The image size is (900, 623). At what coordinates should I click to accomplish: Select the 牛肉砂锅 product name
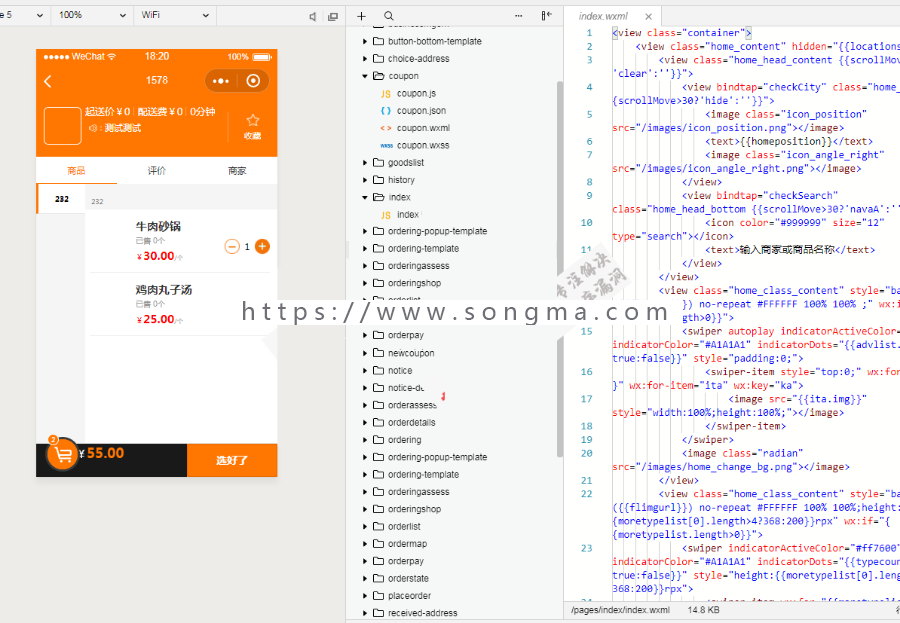coord(158,226)
